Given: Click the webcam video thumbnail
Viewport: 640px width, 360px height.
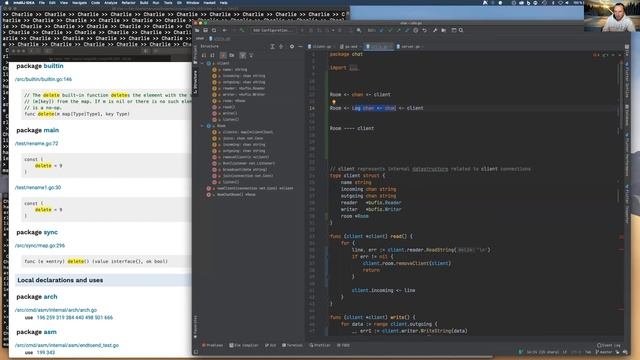Looking at the screenshot, I should point(612,16).
